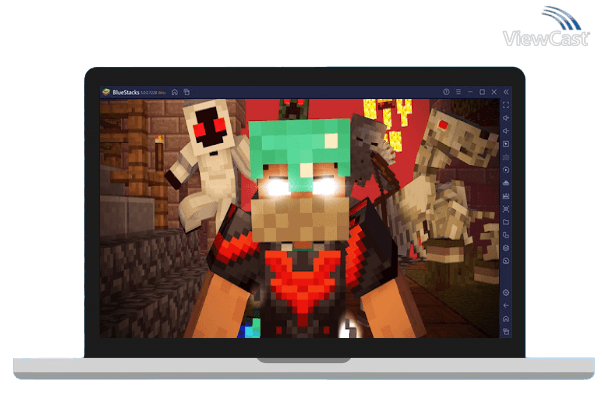Close the BlueStacks window
Viewport: 602px width, 414px height.
[494, 92]
